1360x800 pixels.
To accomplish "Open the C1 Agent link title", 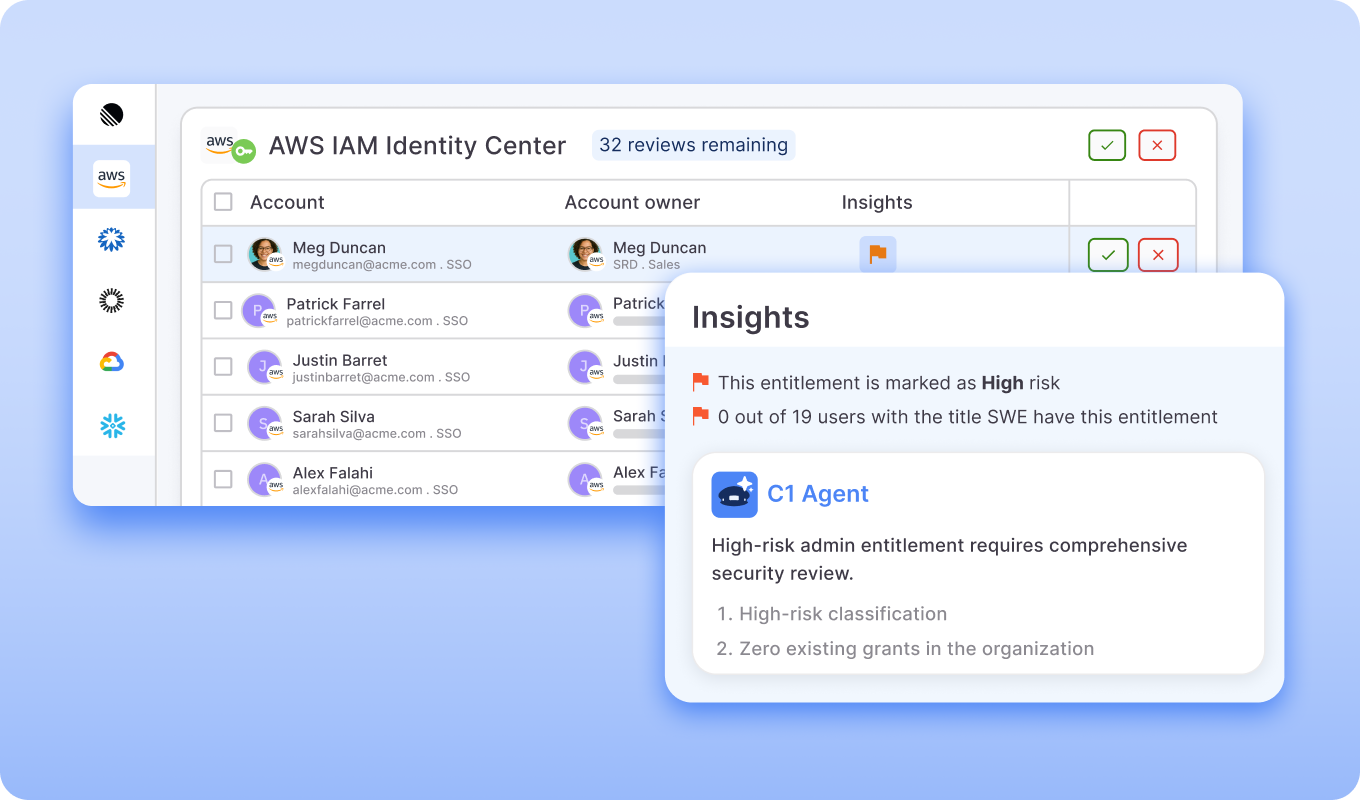I will point(817,494).
